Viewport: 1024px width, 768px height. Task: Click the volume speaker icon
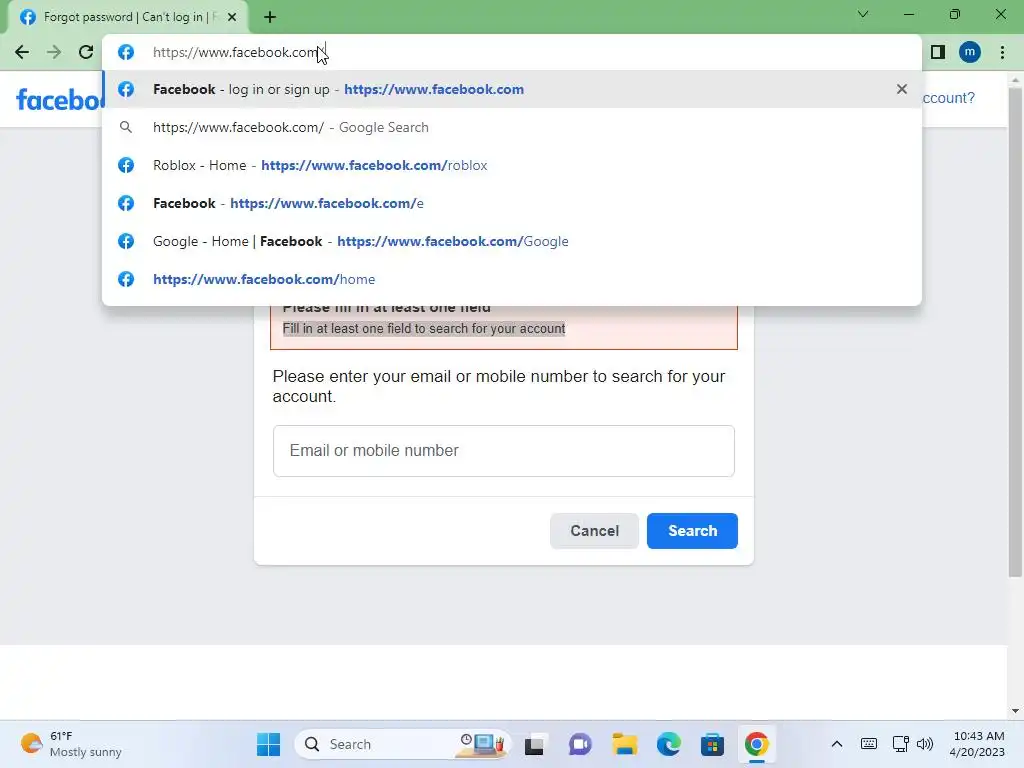(x=925, y=744)
